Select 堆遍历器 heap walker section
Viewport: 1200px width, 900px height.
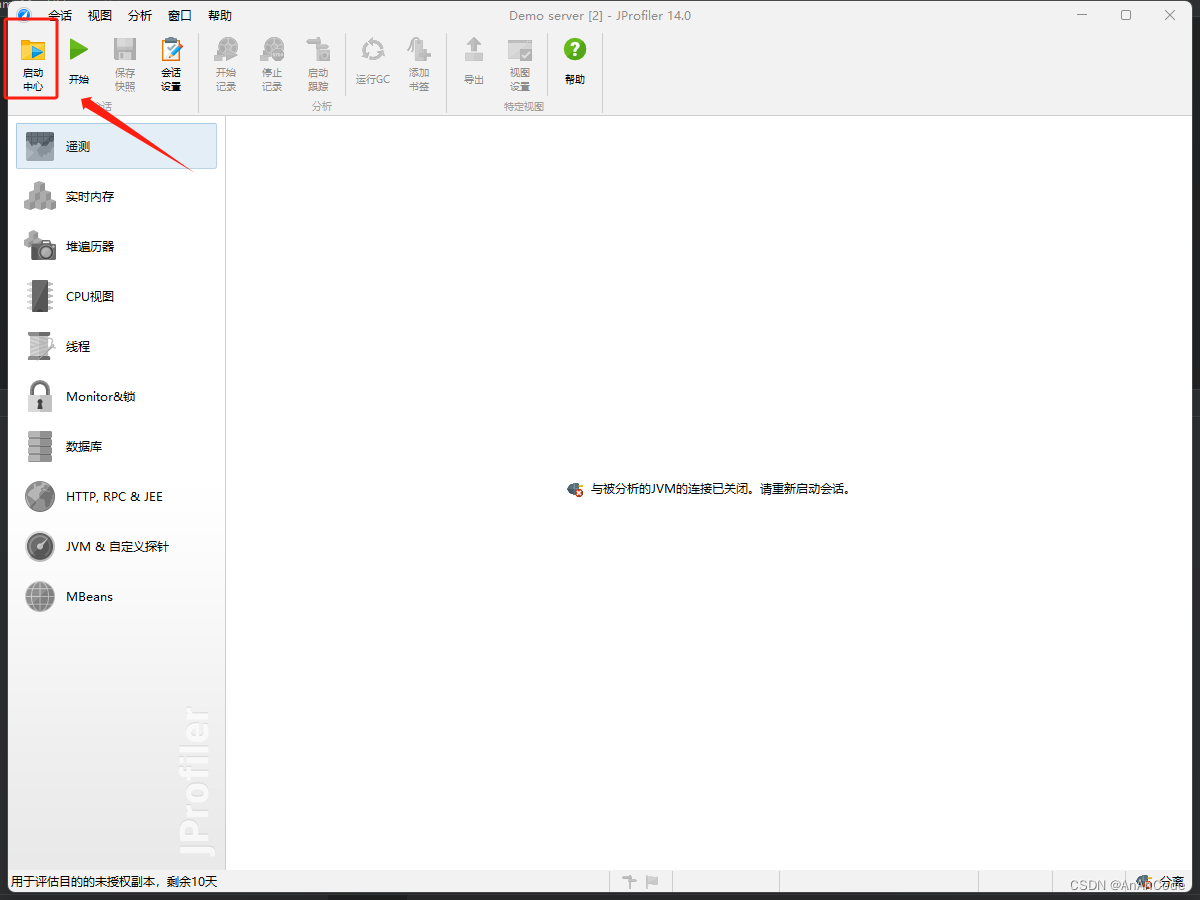(90, 247)
